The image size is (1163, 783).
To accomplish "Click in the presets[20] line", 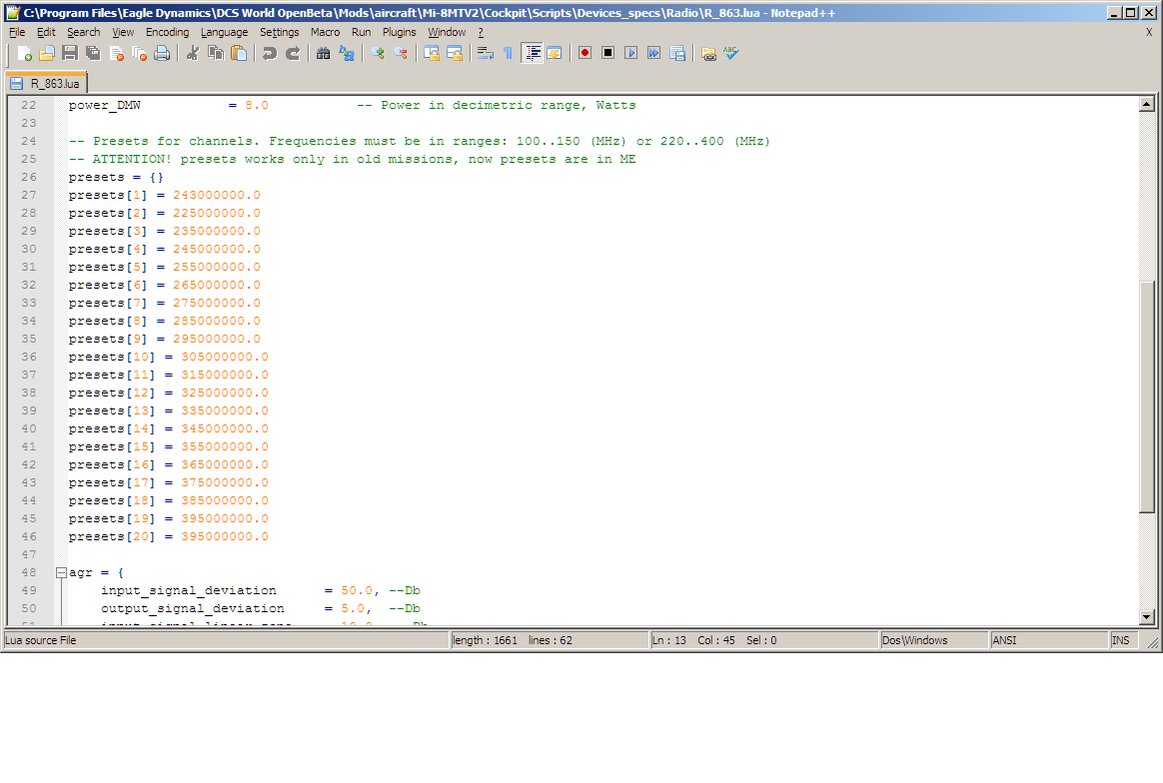I will click(168, 536).
